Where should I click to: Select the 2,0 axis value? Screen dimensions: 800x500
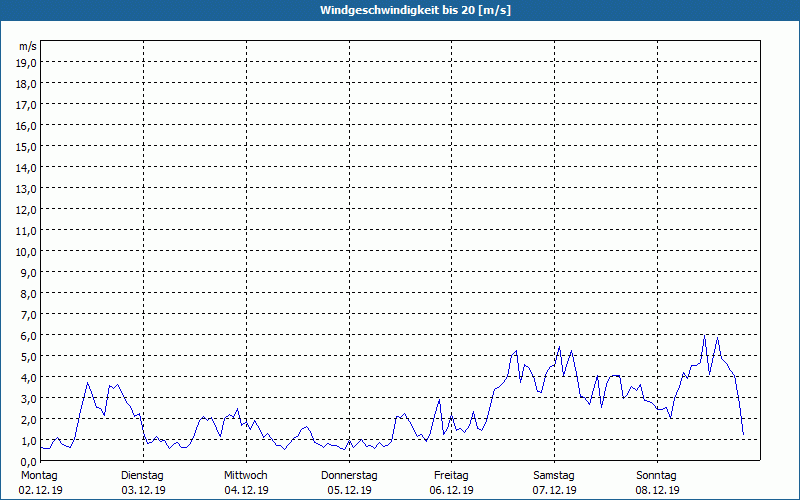pyautogui.click(x=29, y=420)
